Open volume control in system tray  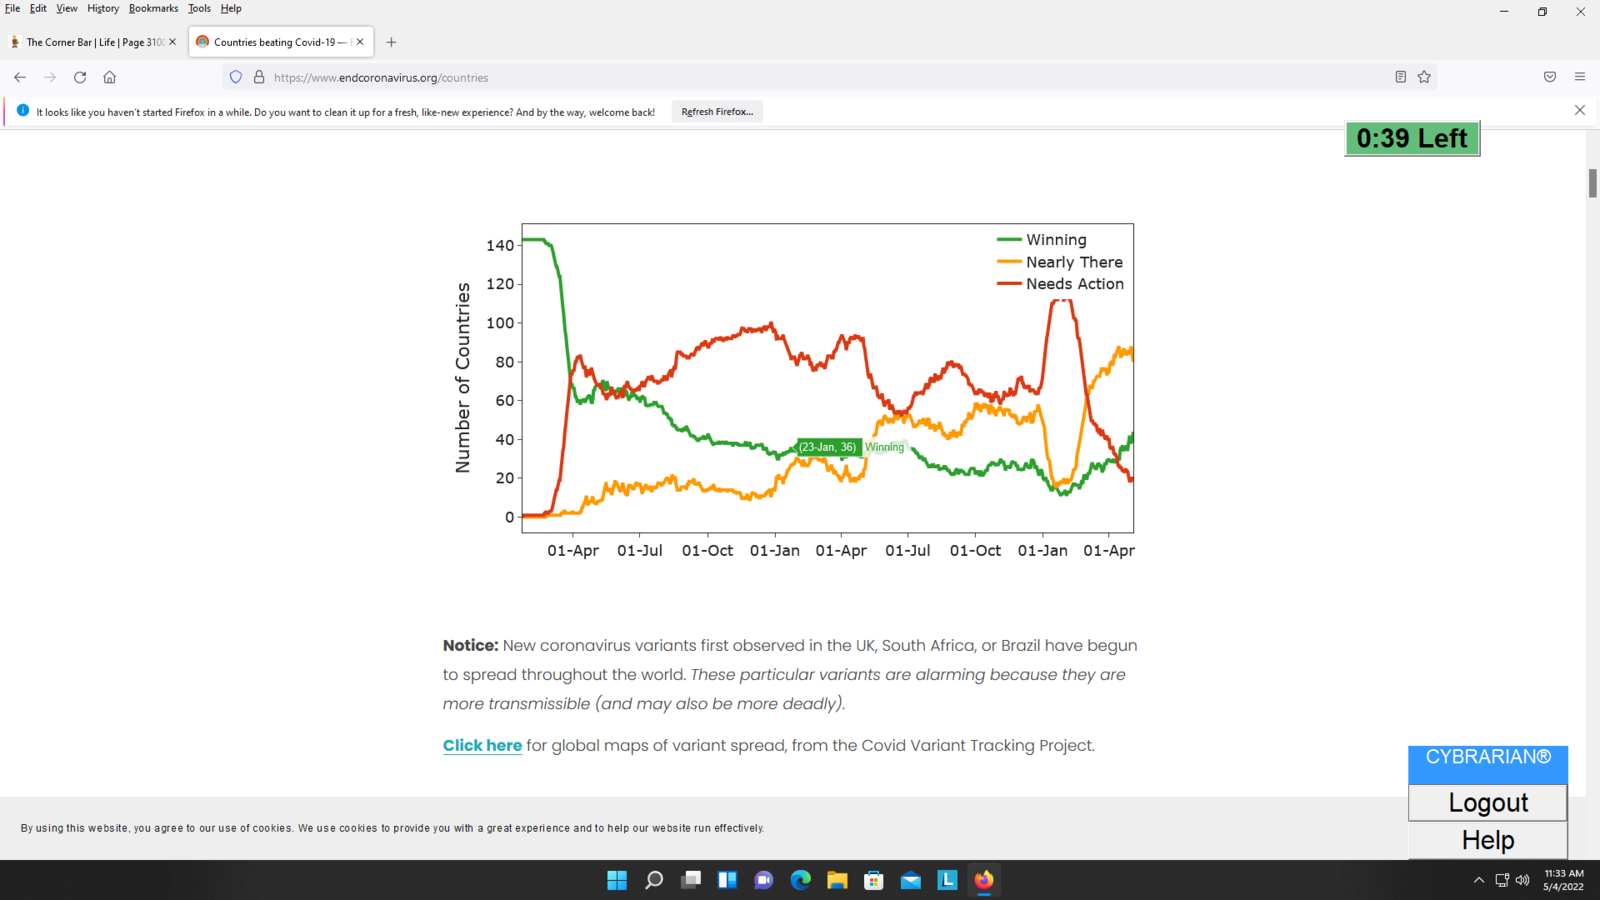tap(1522, 880)
